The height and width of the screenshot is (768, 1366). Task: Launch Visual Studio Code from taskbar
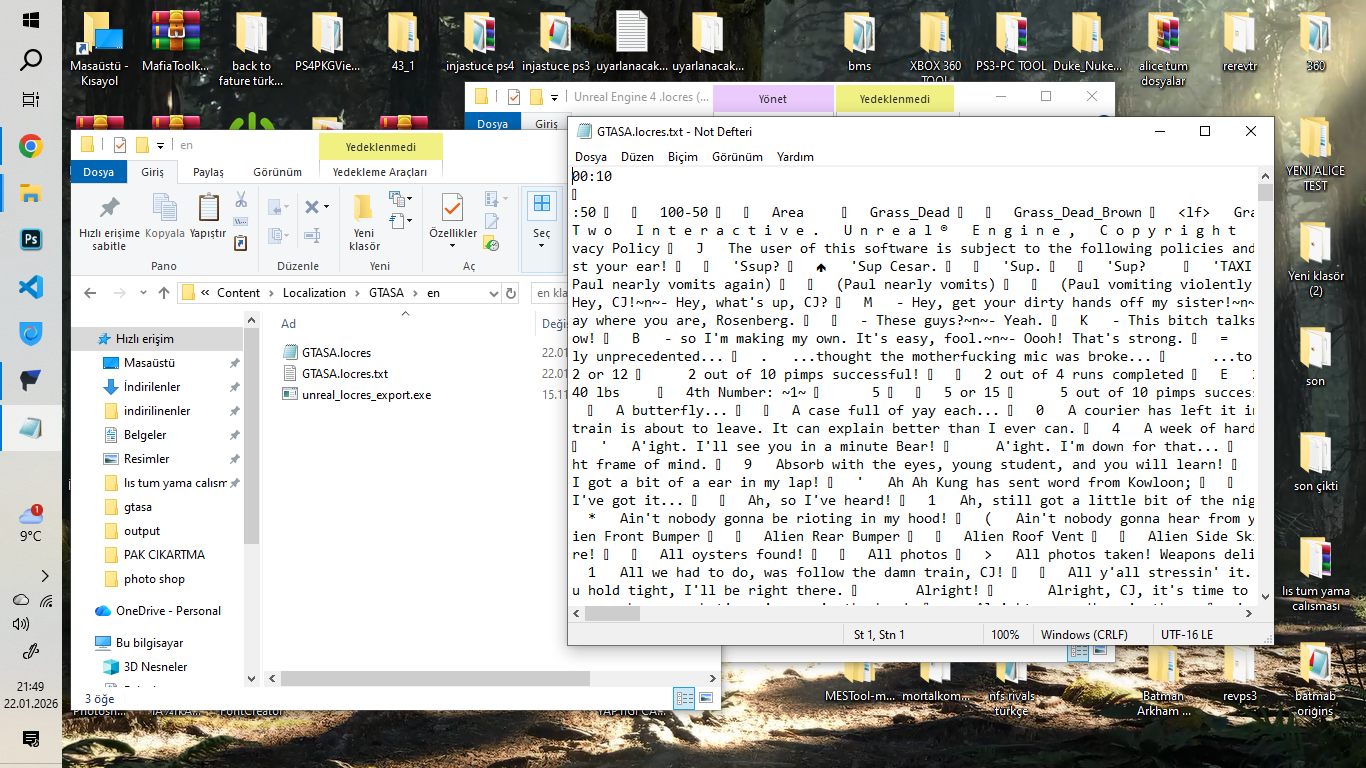coord(30,287)
